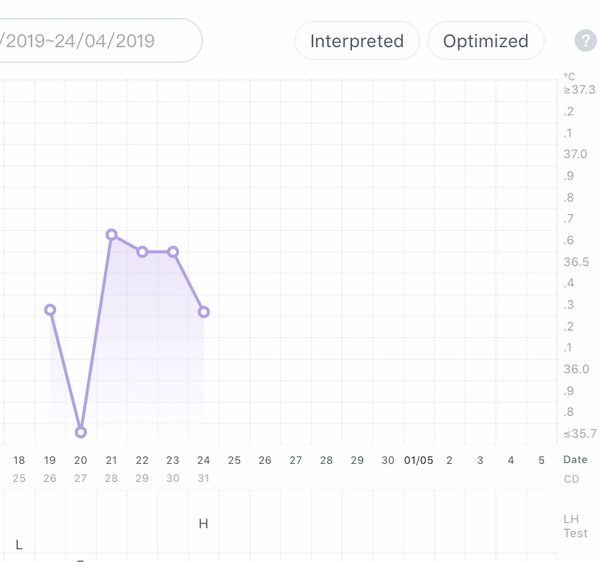Click date 18 on the date axis
Image resolution: width=600 pixels, height=562 pixels.
[x=19, y=460]
